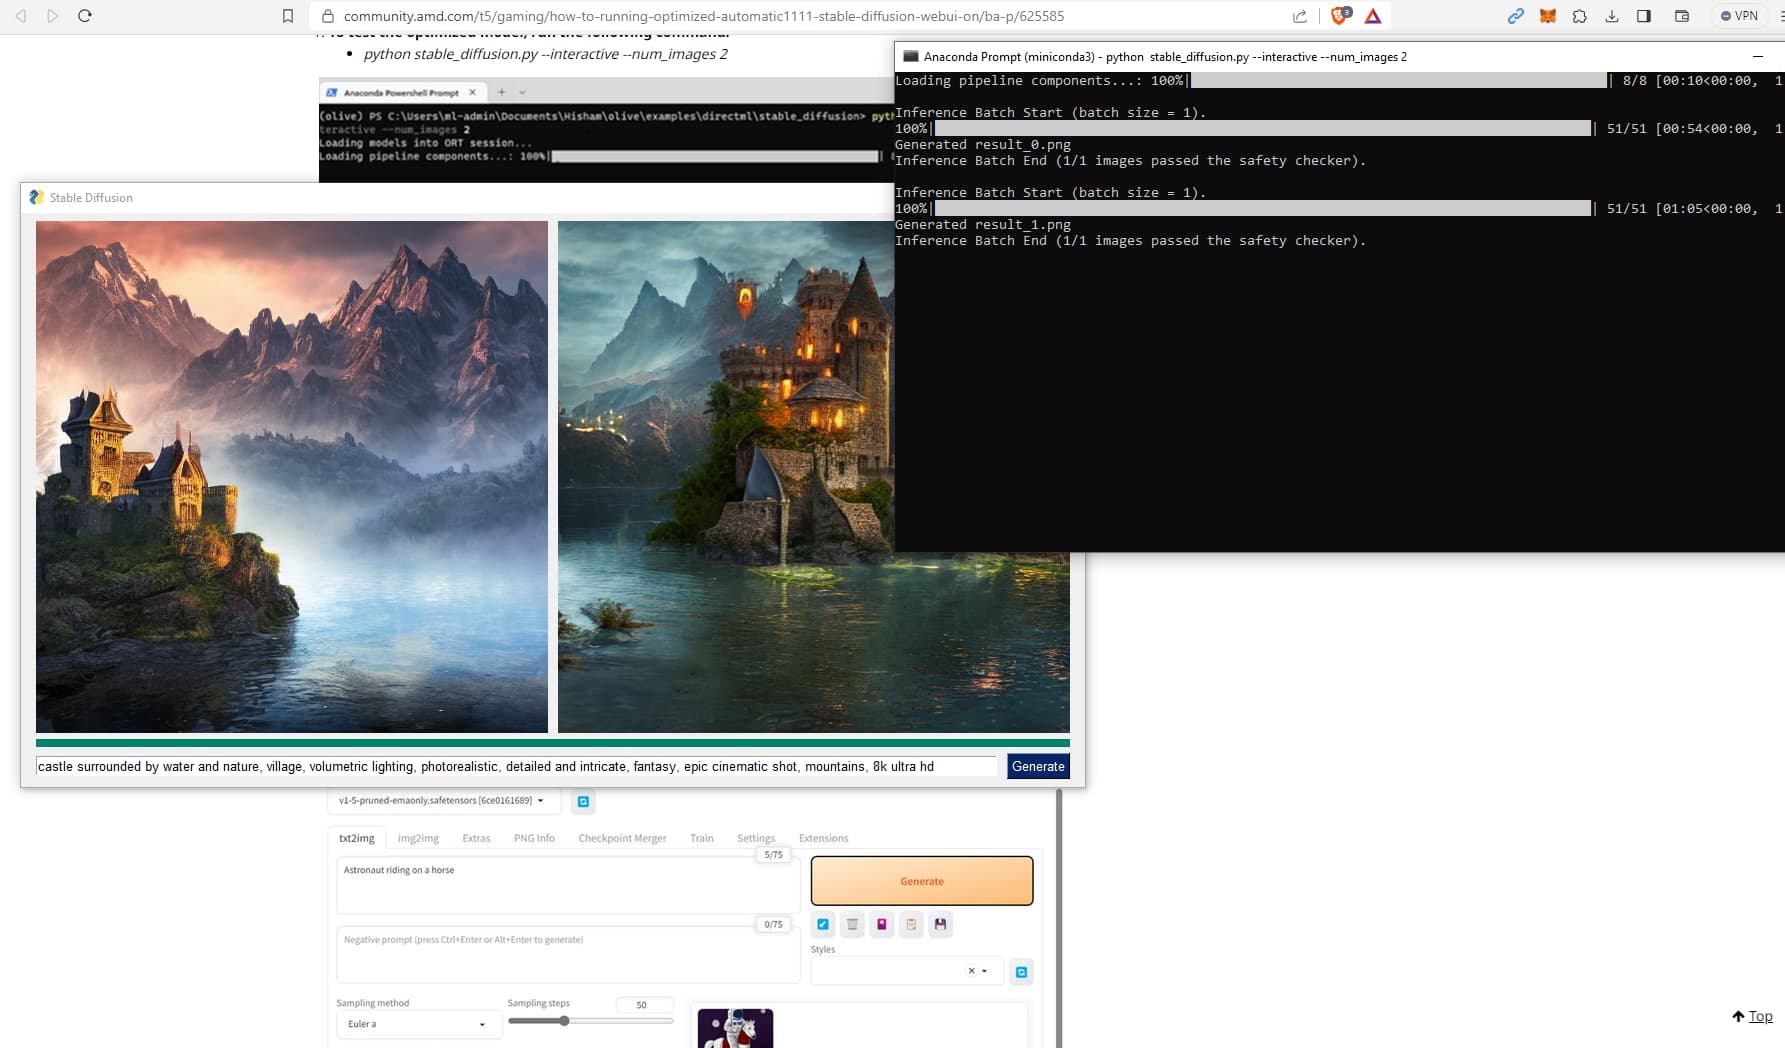Click the orange Generate button
The height and width of the screenshot is (1048, 1785).
click(x=922, y=881)
